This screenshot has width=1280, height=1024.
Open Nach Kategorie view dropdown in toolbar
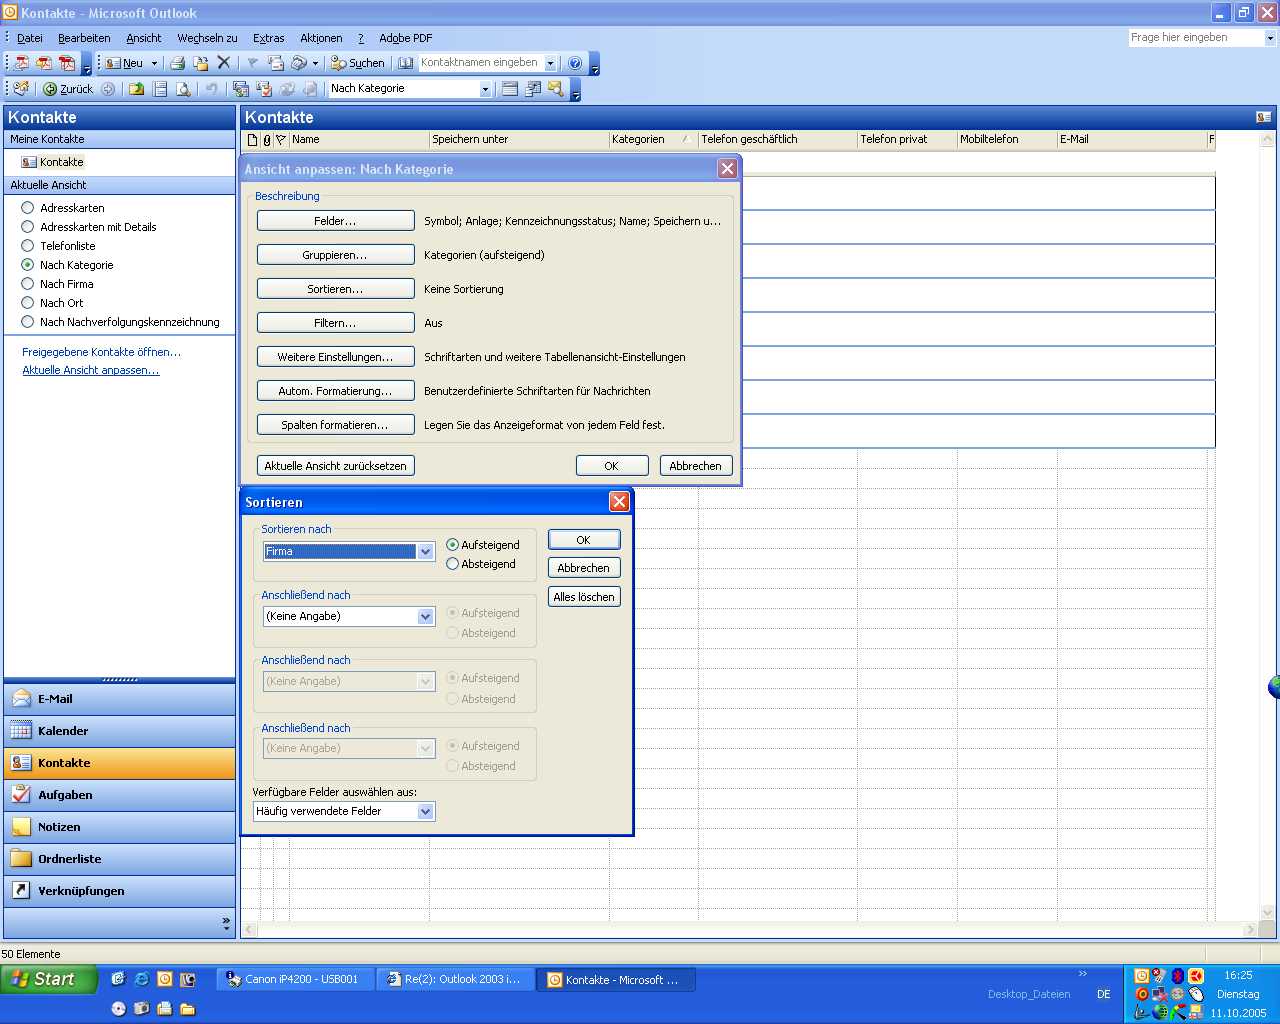(485, 89)
